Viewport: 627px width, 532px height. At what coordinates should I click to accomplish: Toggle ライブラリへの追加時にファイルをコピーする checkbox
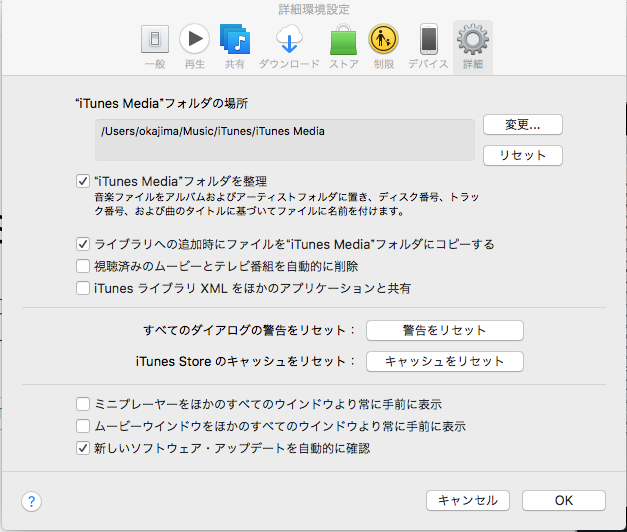pos(83,244)
